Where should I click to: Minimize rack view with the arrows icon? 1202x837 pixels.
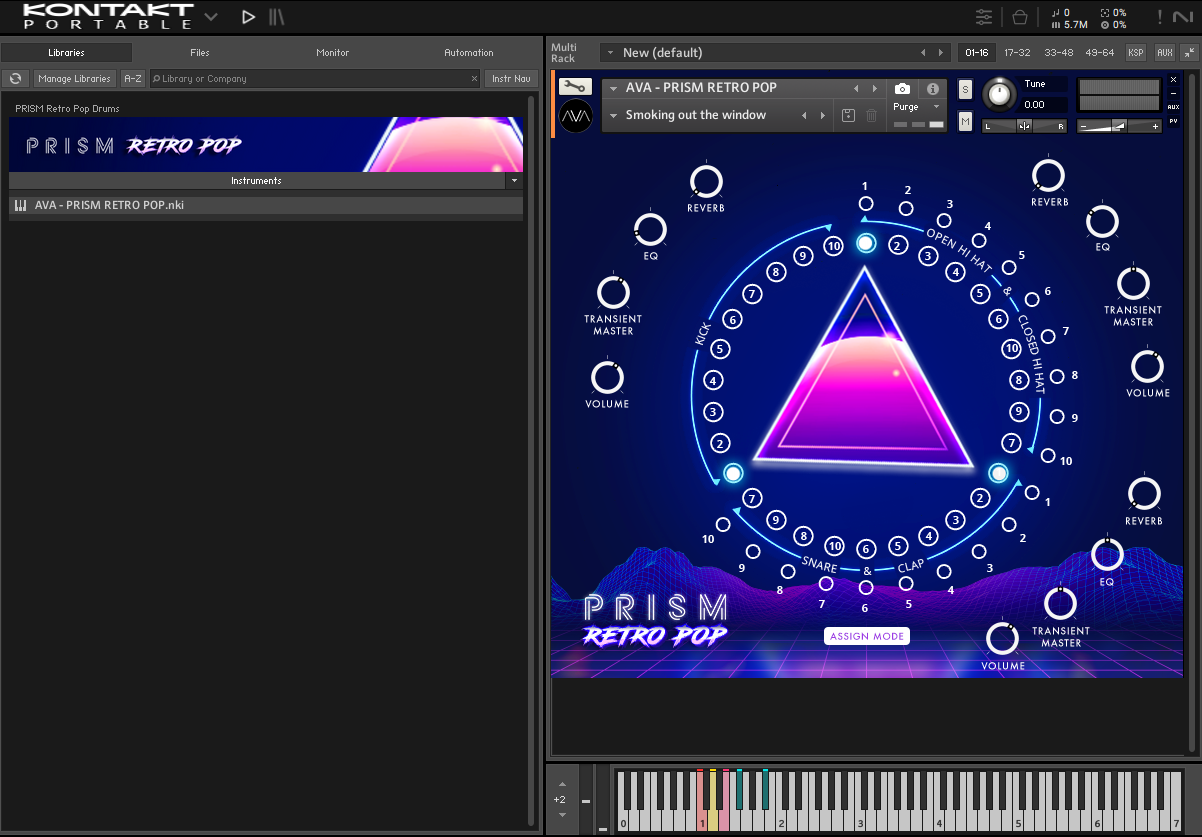[x=1189, y=52]
